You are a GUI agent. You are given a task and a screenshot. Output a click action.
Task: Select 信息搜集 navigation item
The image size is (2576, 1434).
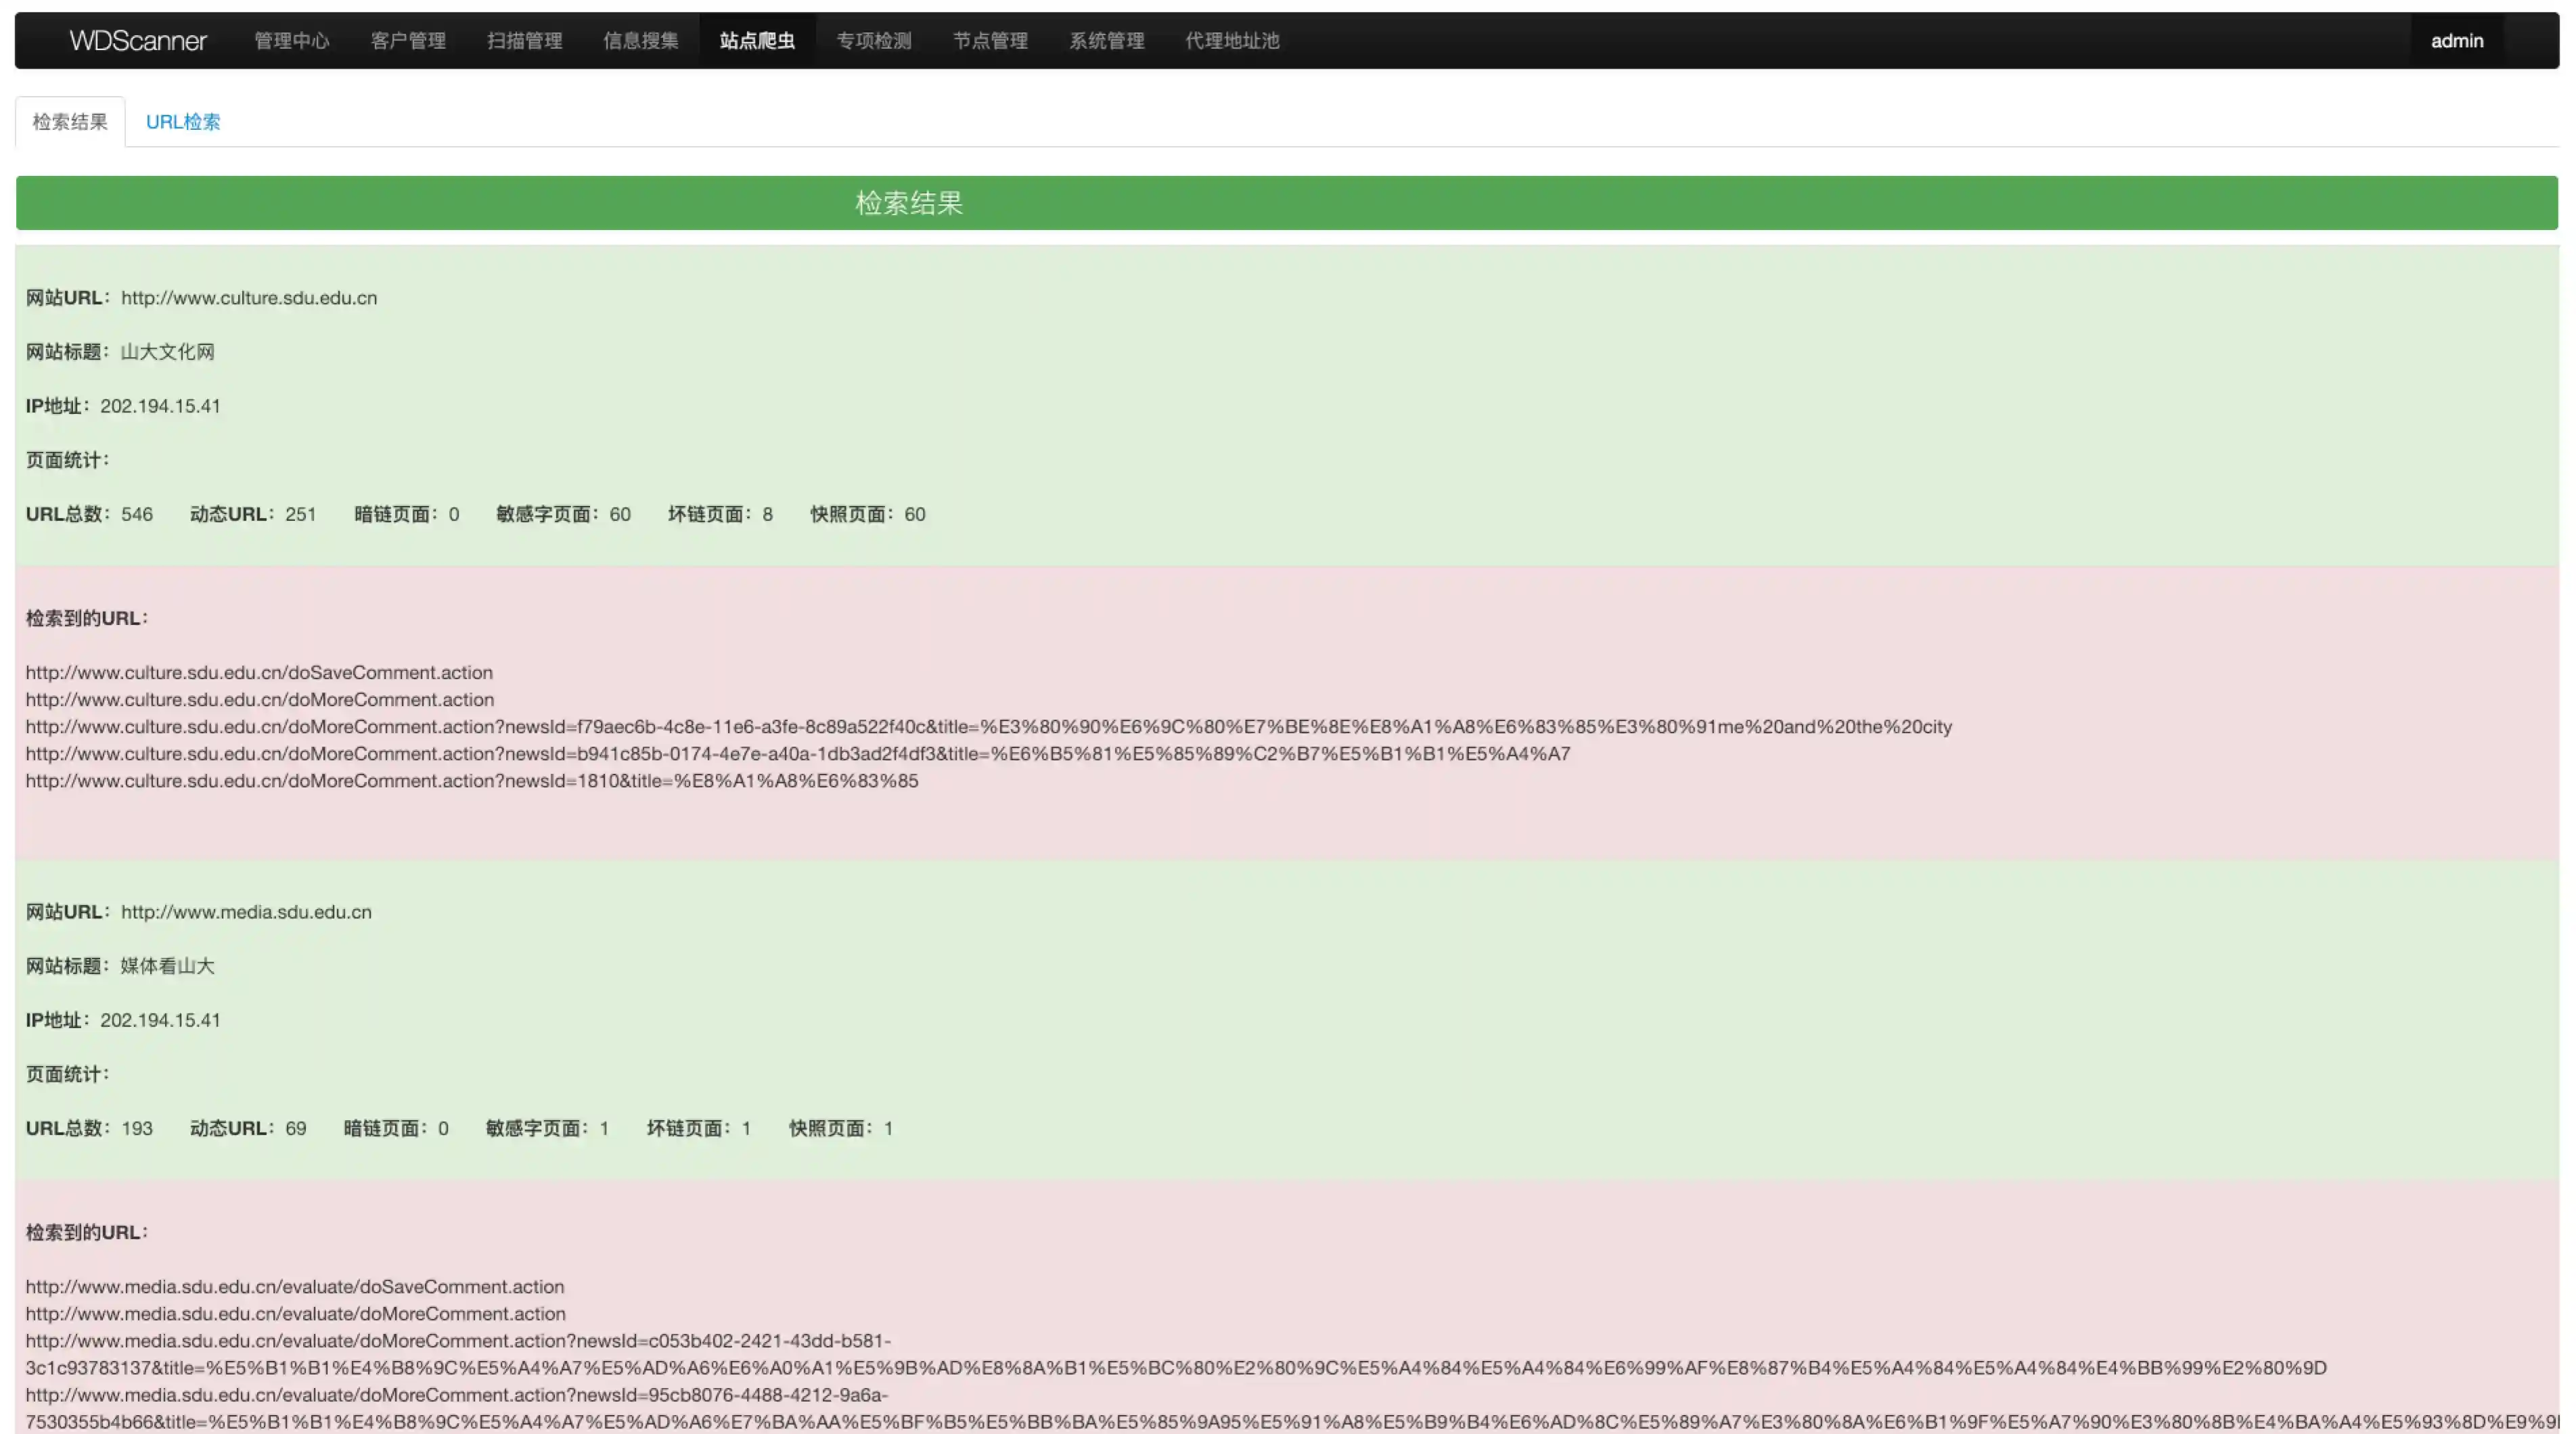(x=640, y=41)
